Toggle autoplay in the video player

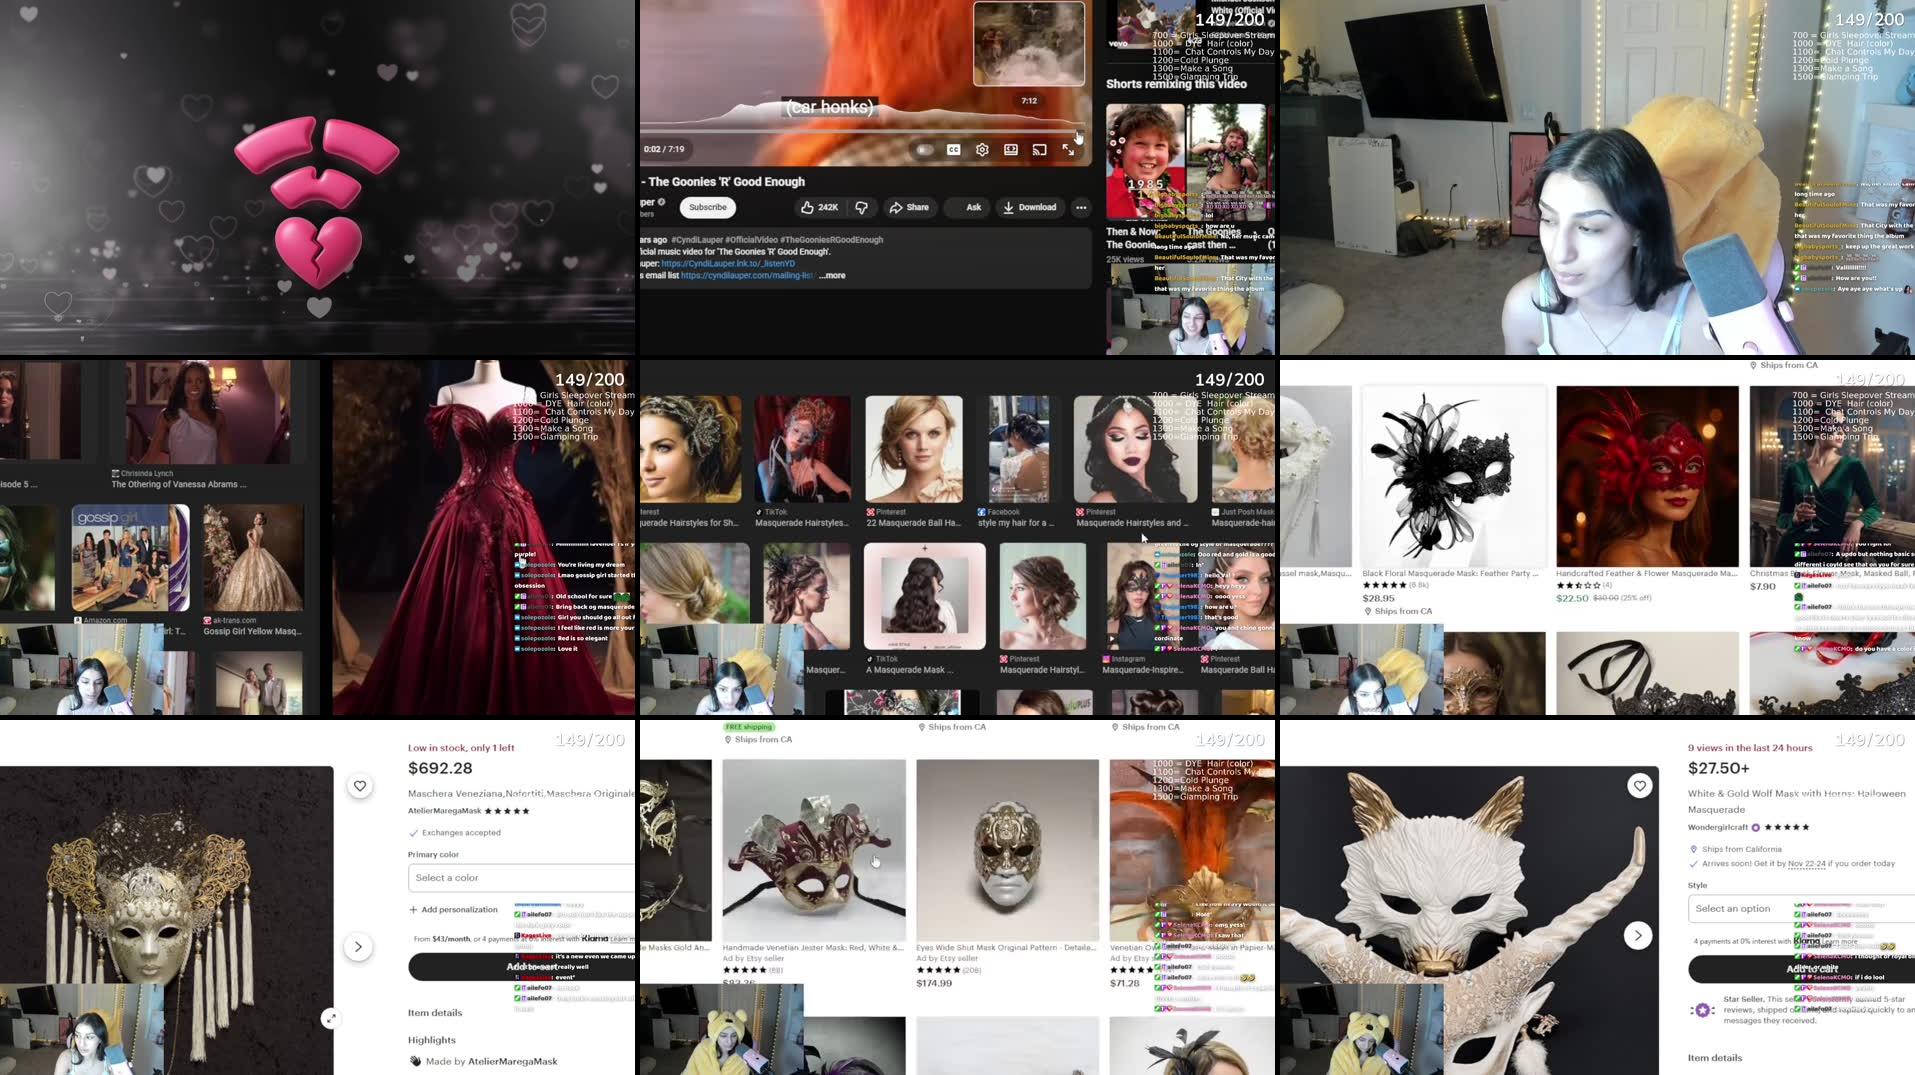925,148
